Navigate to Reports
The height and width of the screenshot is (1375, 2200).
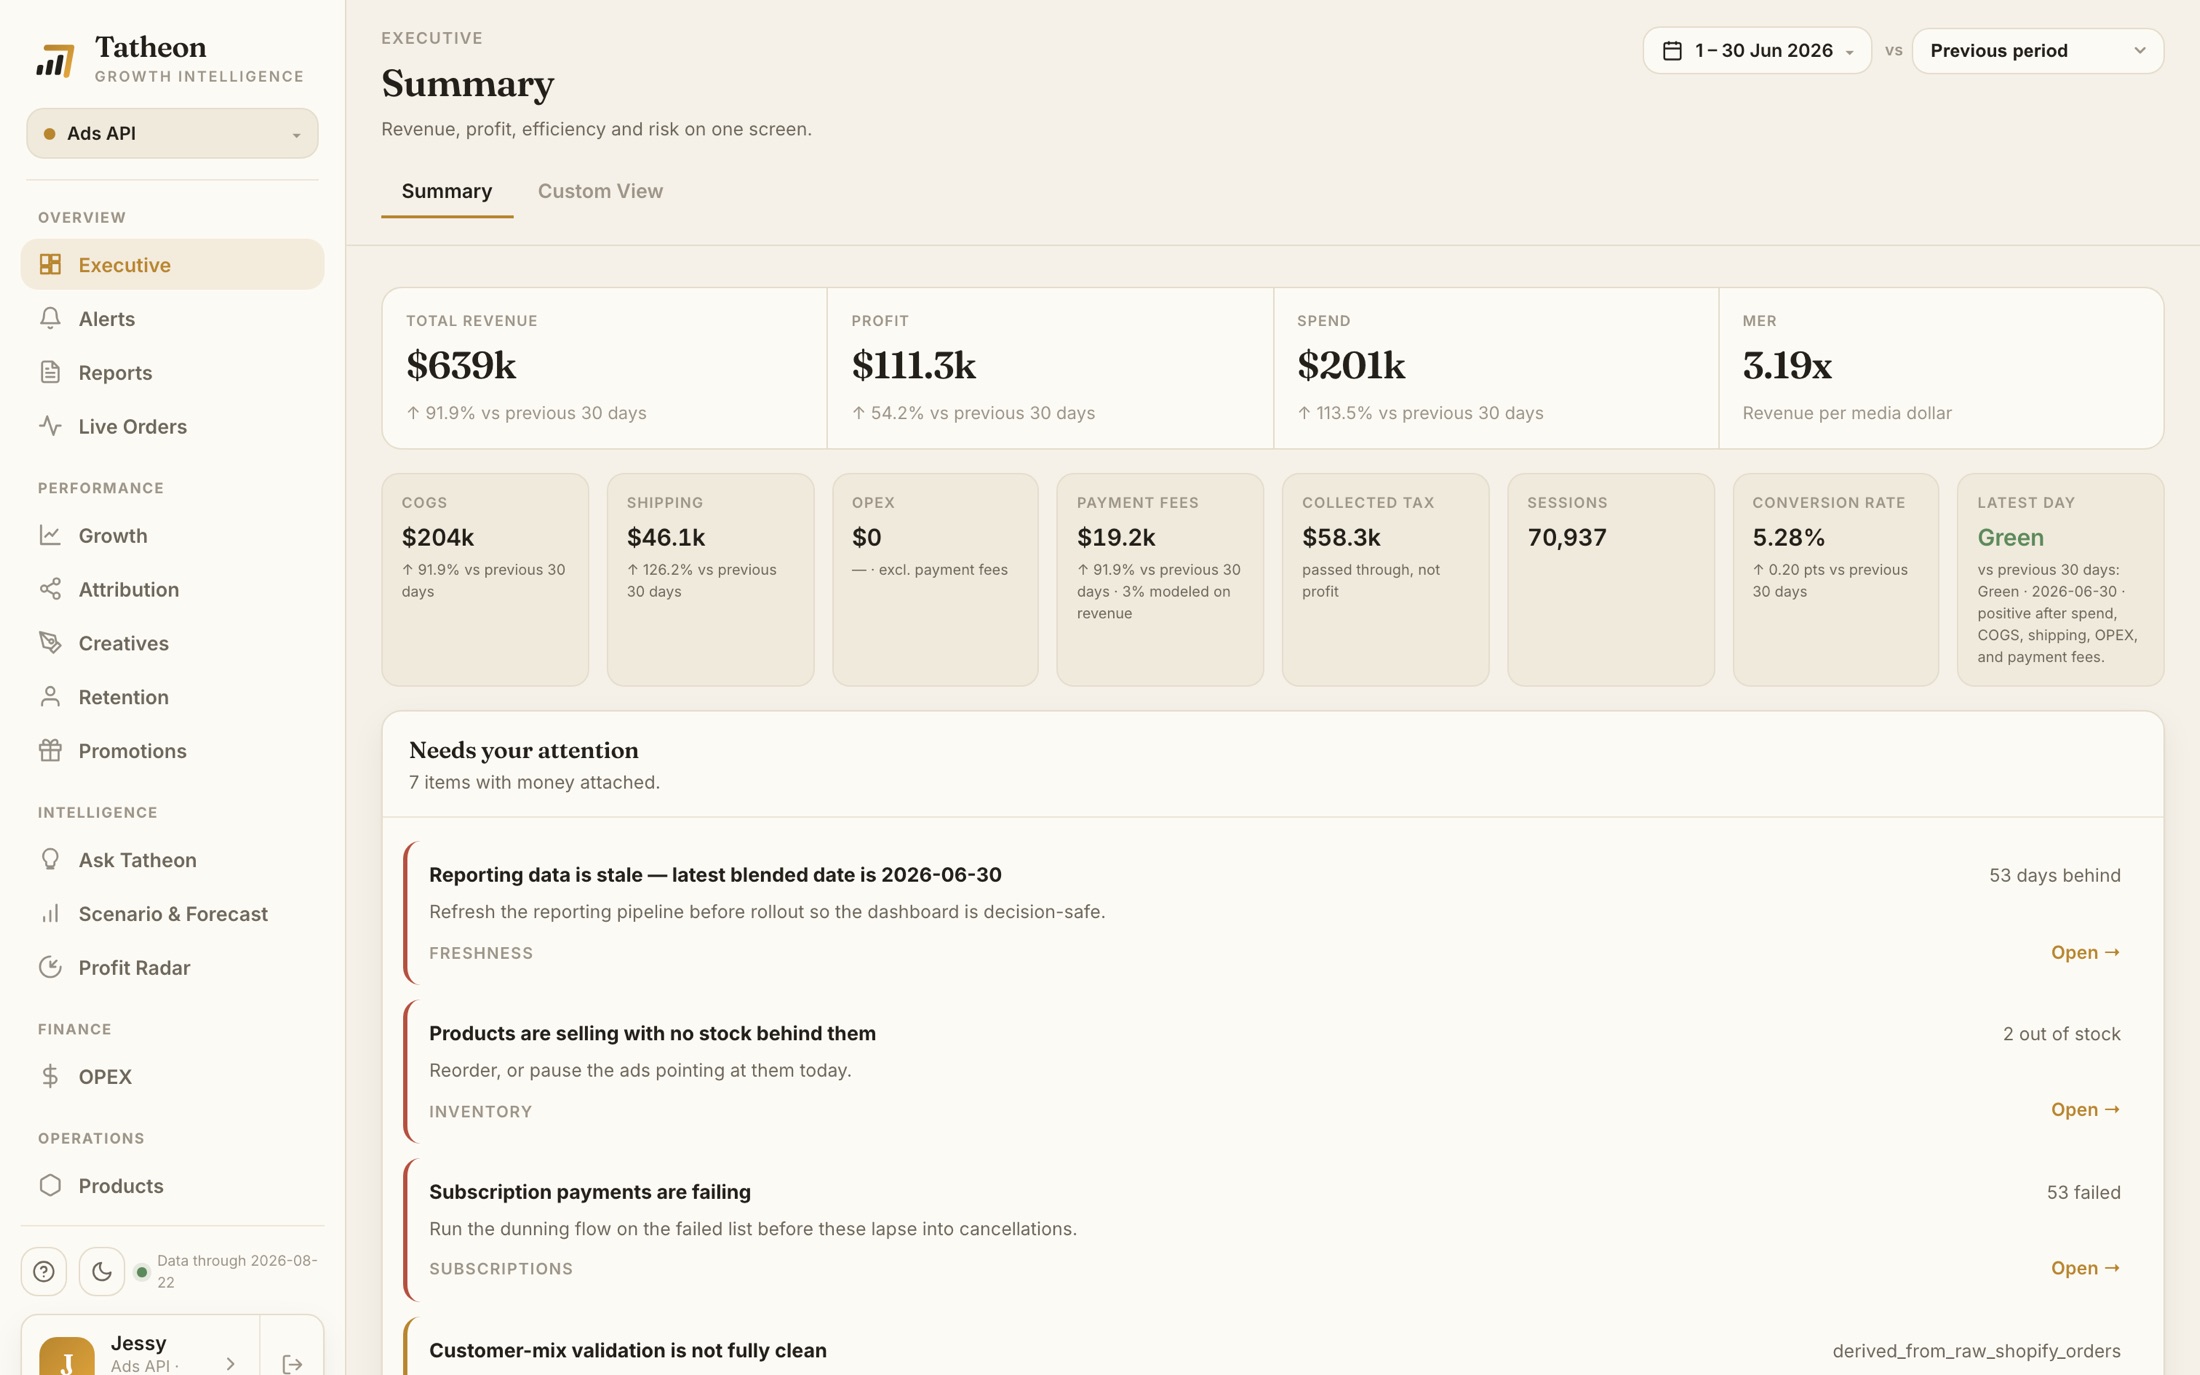[172, 372]
